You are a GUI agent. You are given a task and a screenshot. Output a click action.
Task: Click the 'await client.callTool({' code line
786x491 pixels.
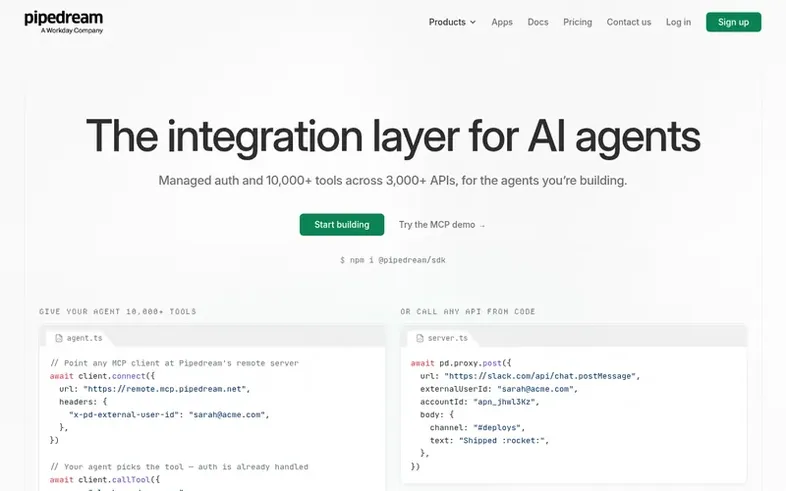(105, 479)
